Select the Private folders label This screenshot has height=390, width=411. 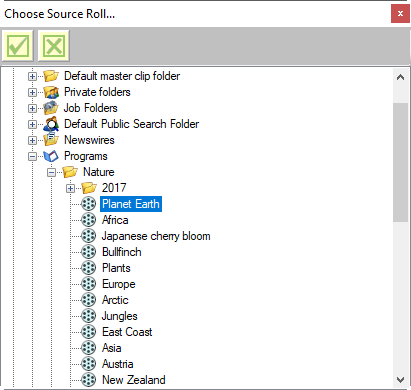pyautogui.click(x=97, y=92)
